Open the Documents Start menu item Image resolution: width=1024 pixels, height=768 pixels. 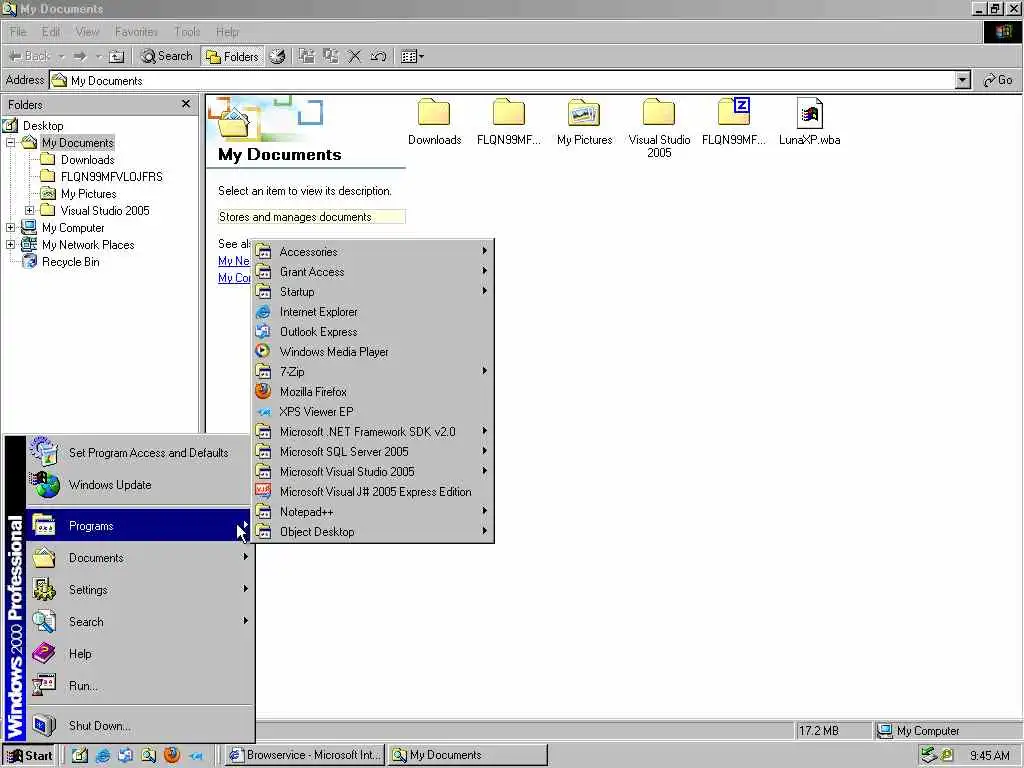pos(138,558)
